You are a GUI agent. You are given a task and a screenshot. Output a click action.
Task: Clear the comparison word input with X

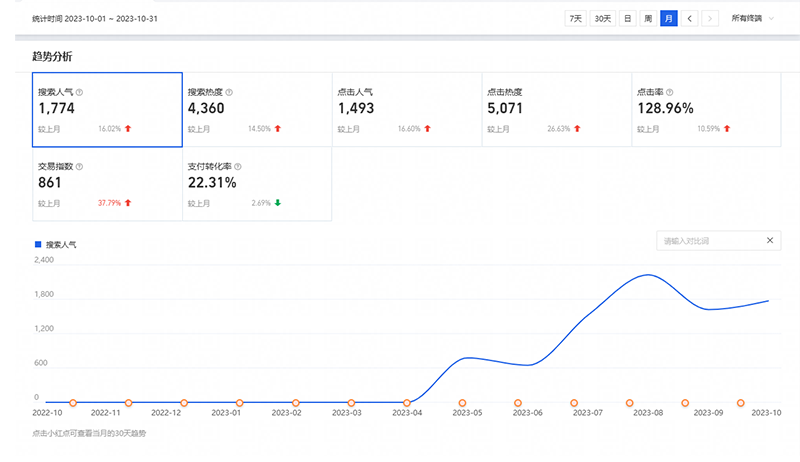pos(769,241)
